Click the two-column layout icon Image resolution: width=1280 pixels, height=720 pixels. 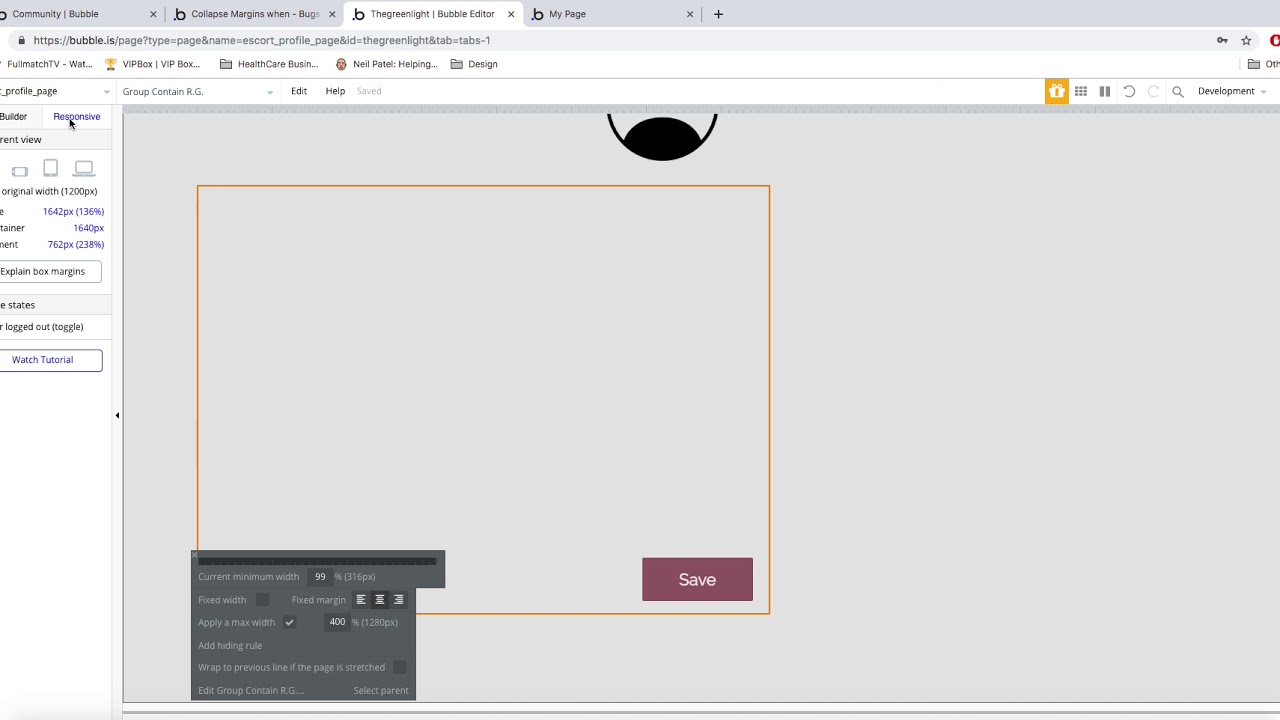[x=1105, y=91]
